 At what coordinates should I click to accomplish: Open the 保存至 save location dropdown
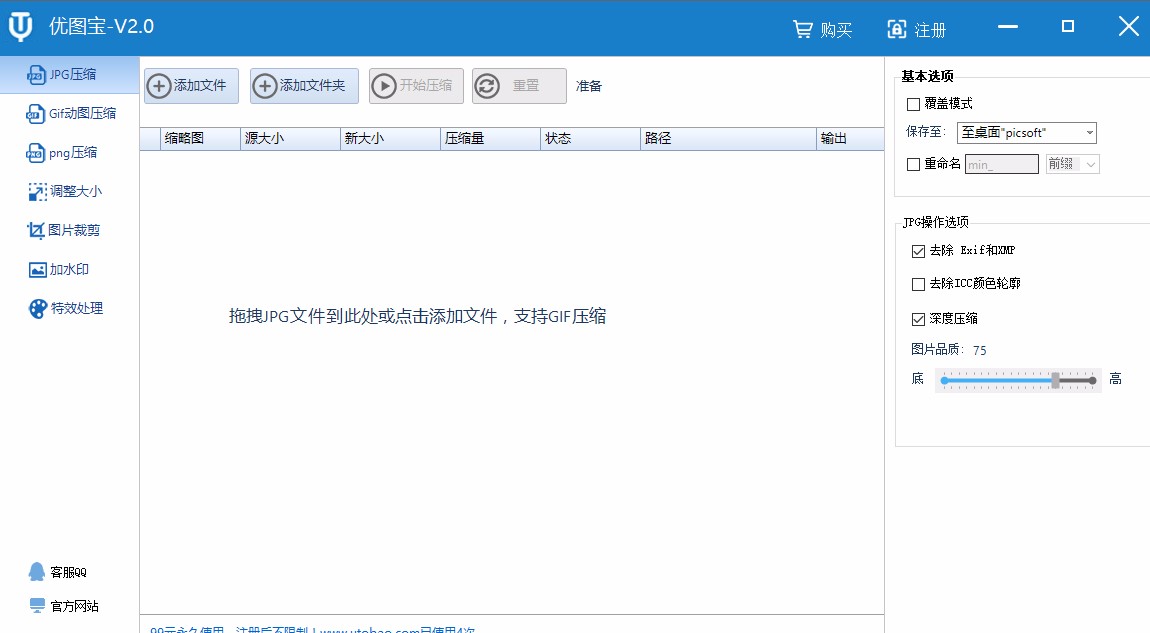pos(1026,131)
